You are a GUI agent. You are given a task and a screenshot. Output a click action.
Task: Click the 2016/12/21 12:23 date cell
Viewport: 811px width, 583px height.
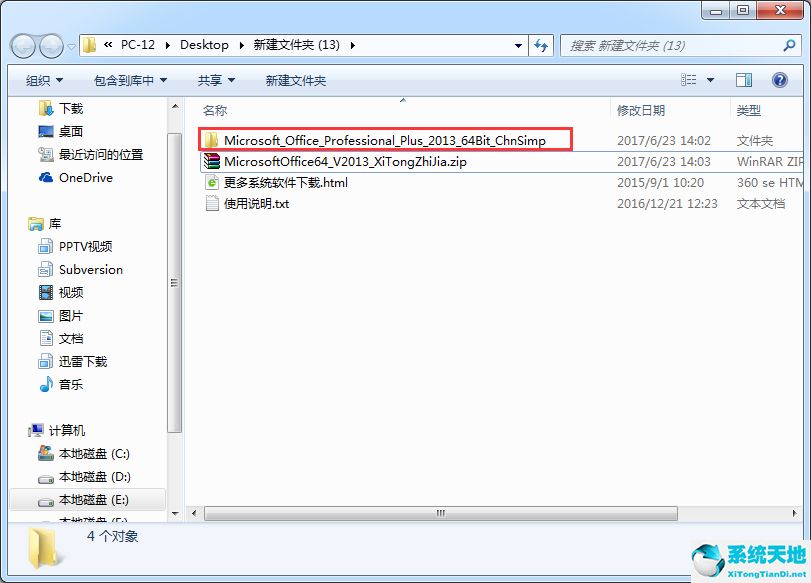[667, 204]
